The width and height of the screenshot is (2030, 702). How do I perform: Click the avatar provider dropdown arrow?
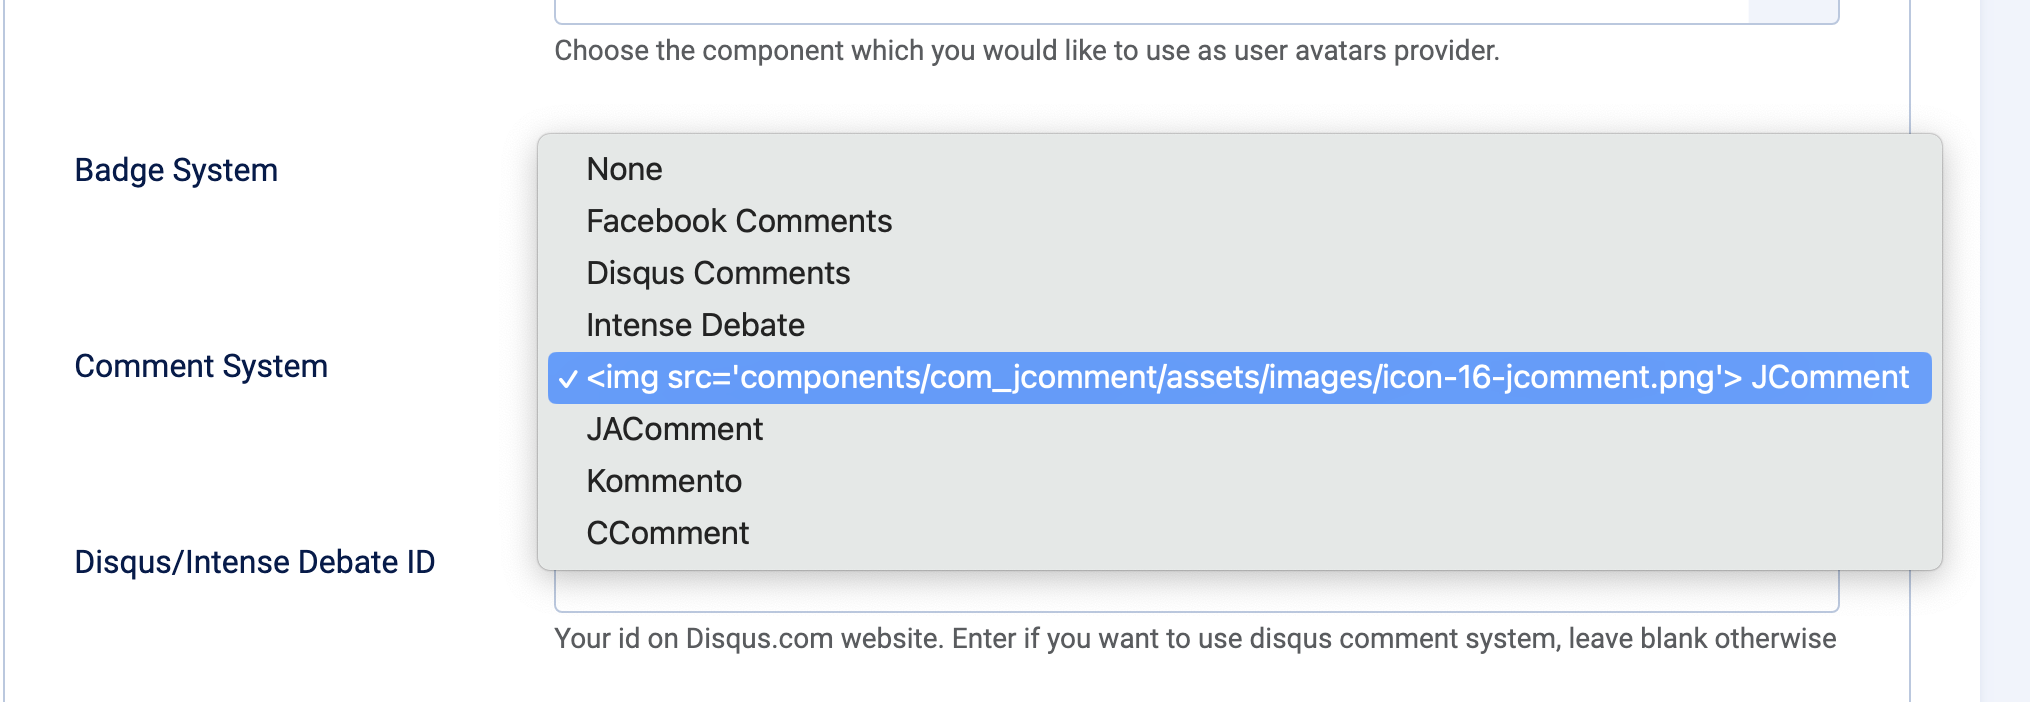[x=1793, y=11]
